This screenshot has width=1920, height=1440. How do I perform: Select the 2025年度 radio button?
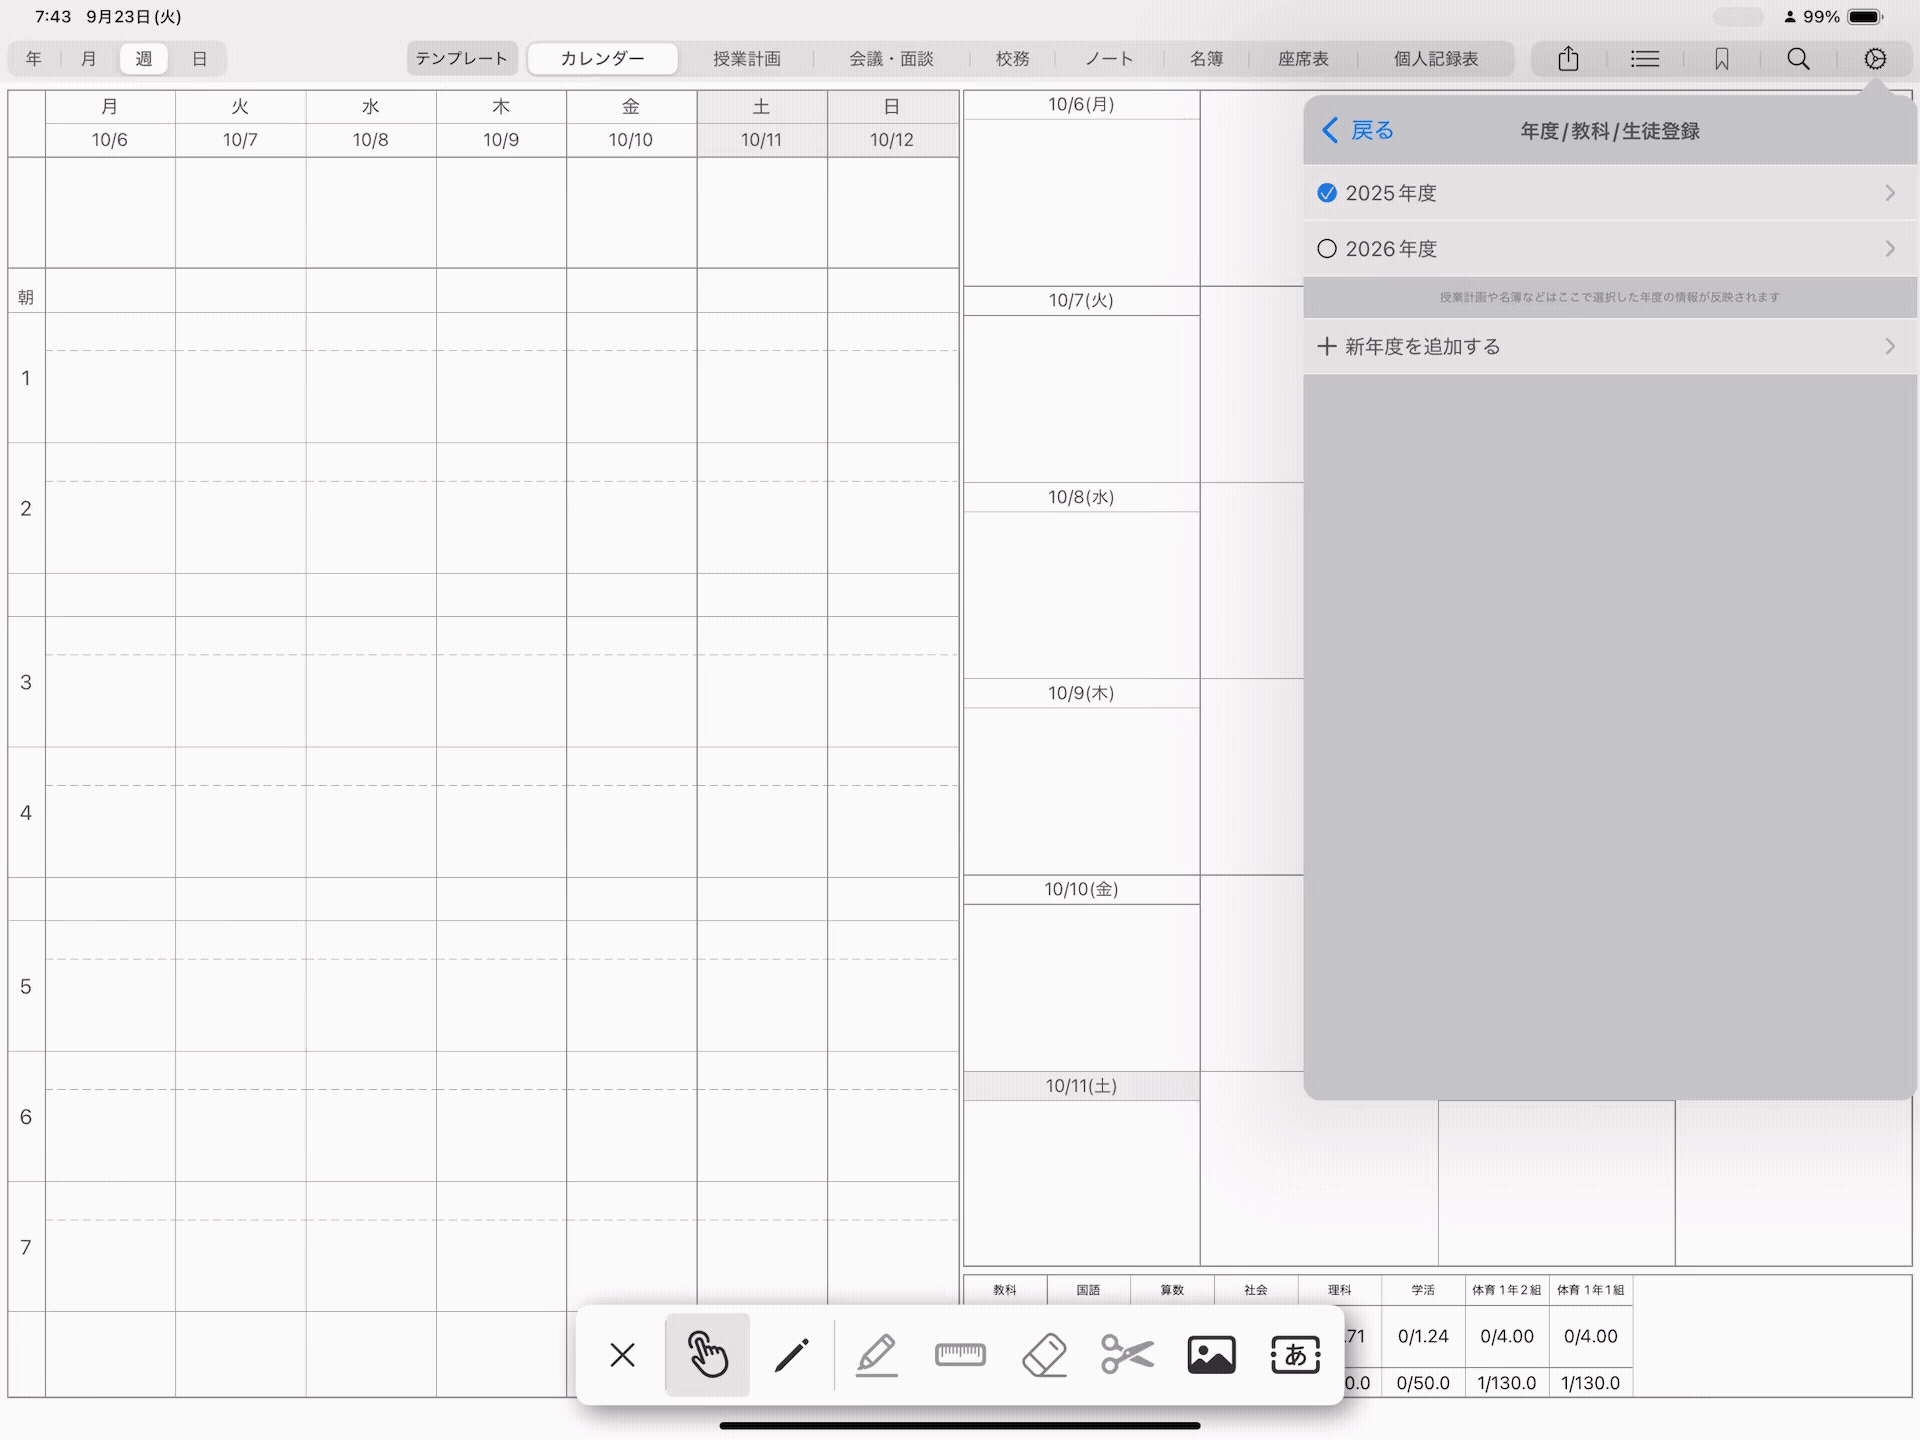(x=1327, y=193)
